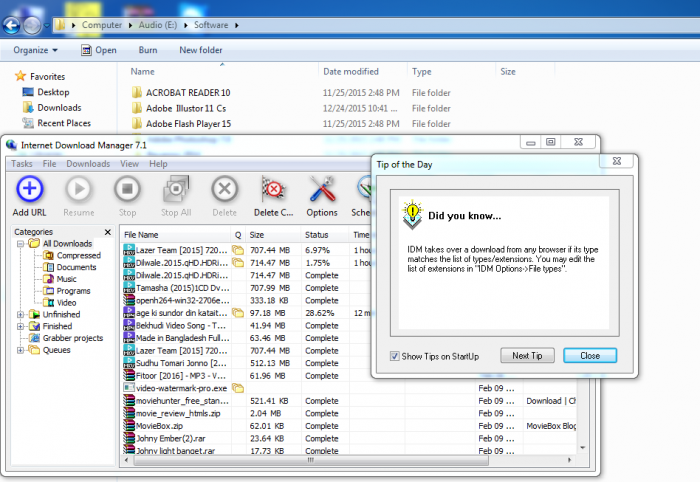The image size is (700, 482).
Task: Click the explorer Back arrow button
Action: click(12, 25)
